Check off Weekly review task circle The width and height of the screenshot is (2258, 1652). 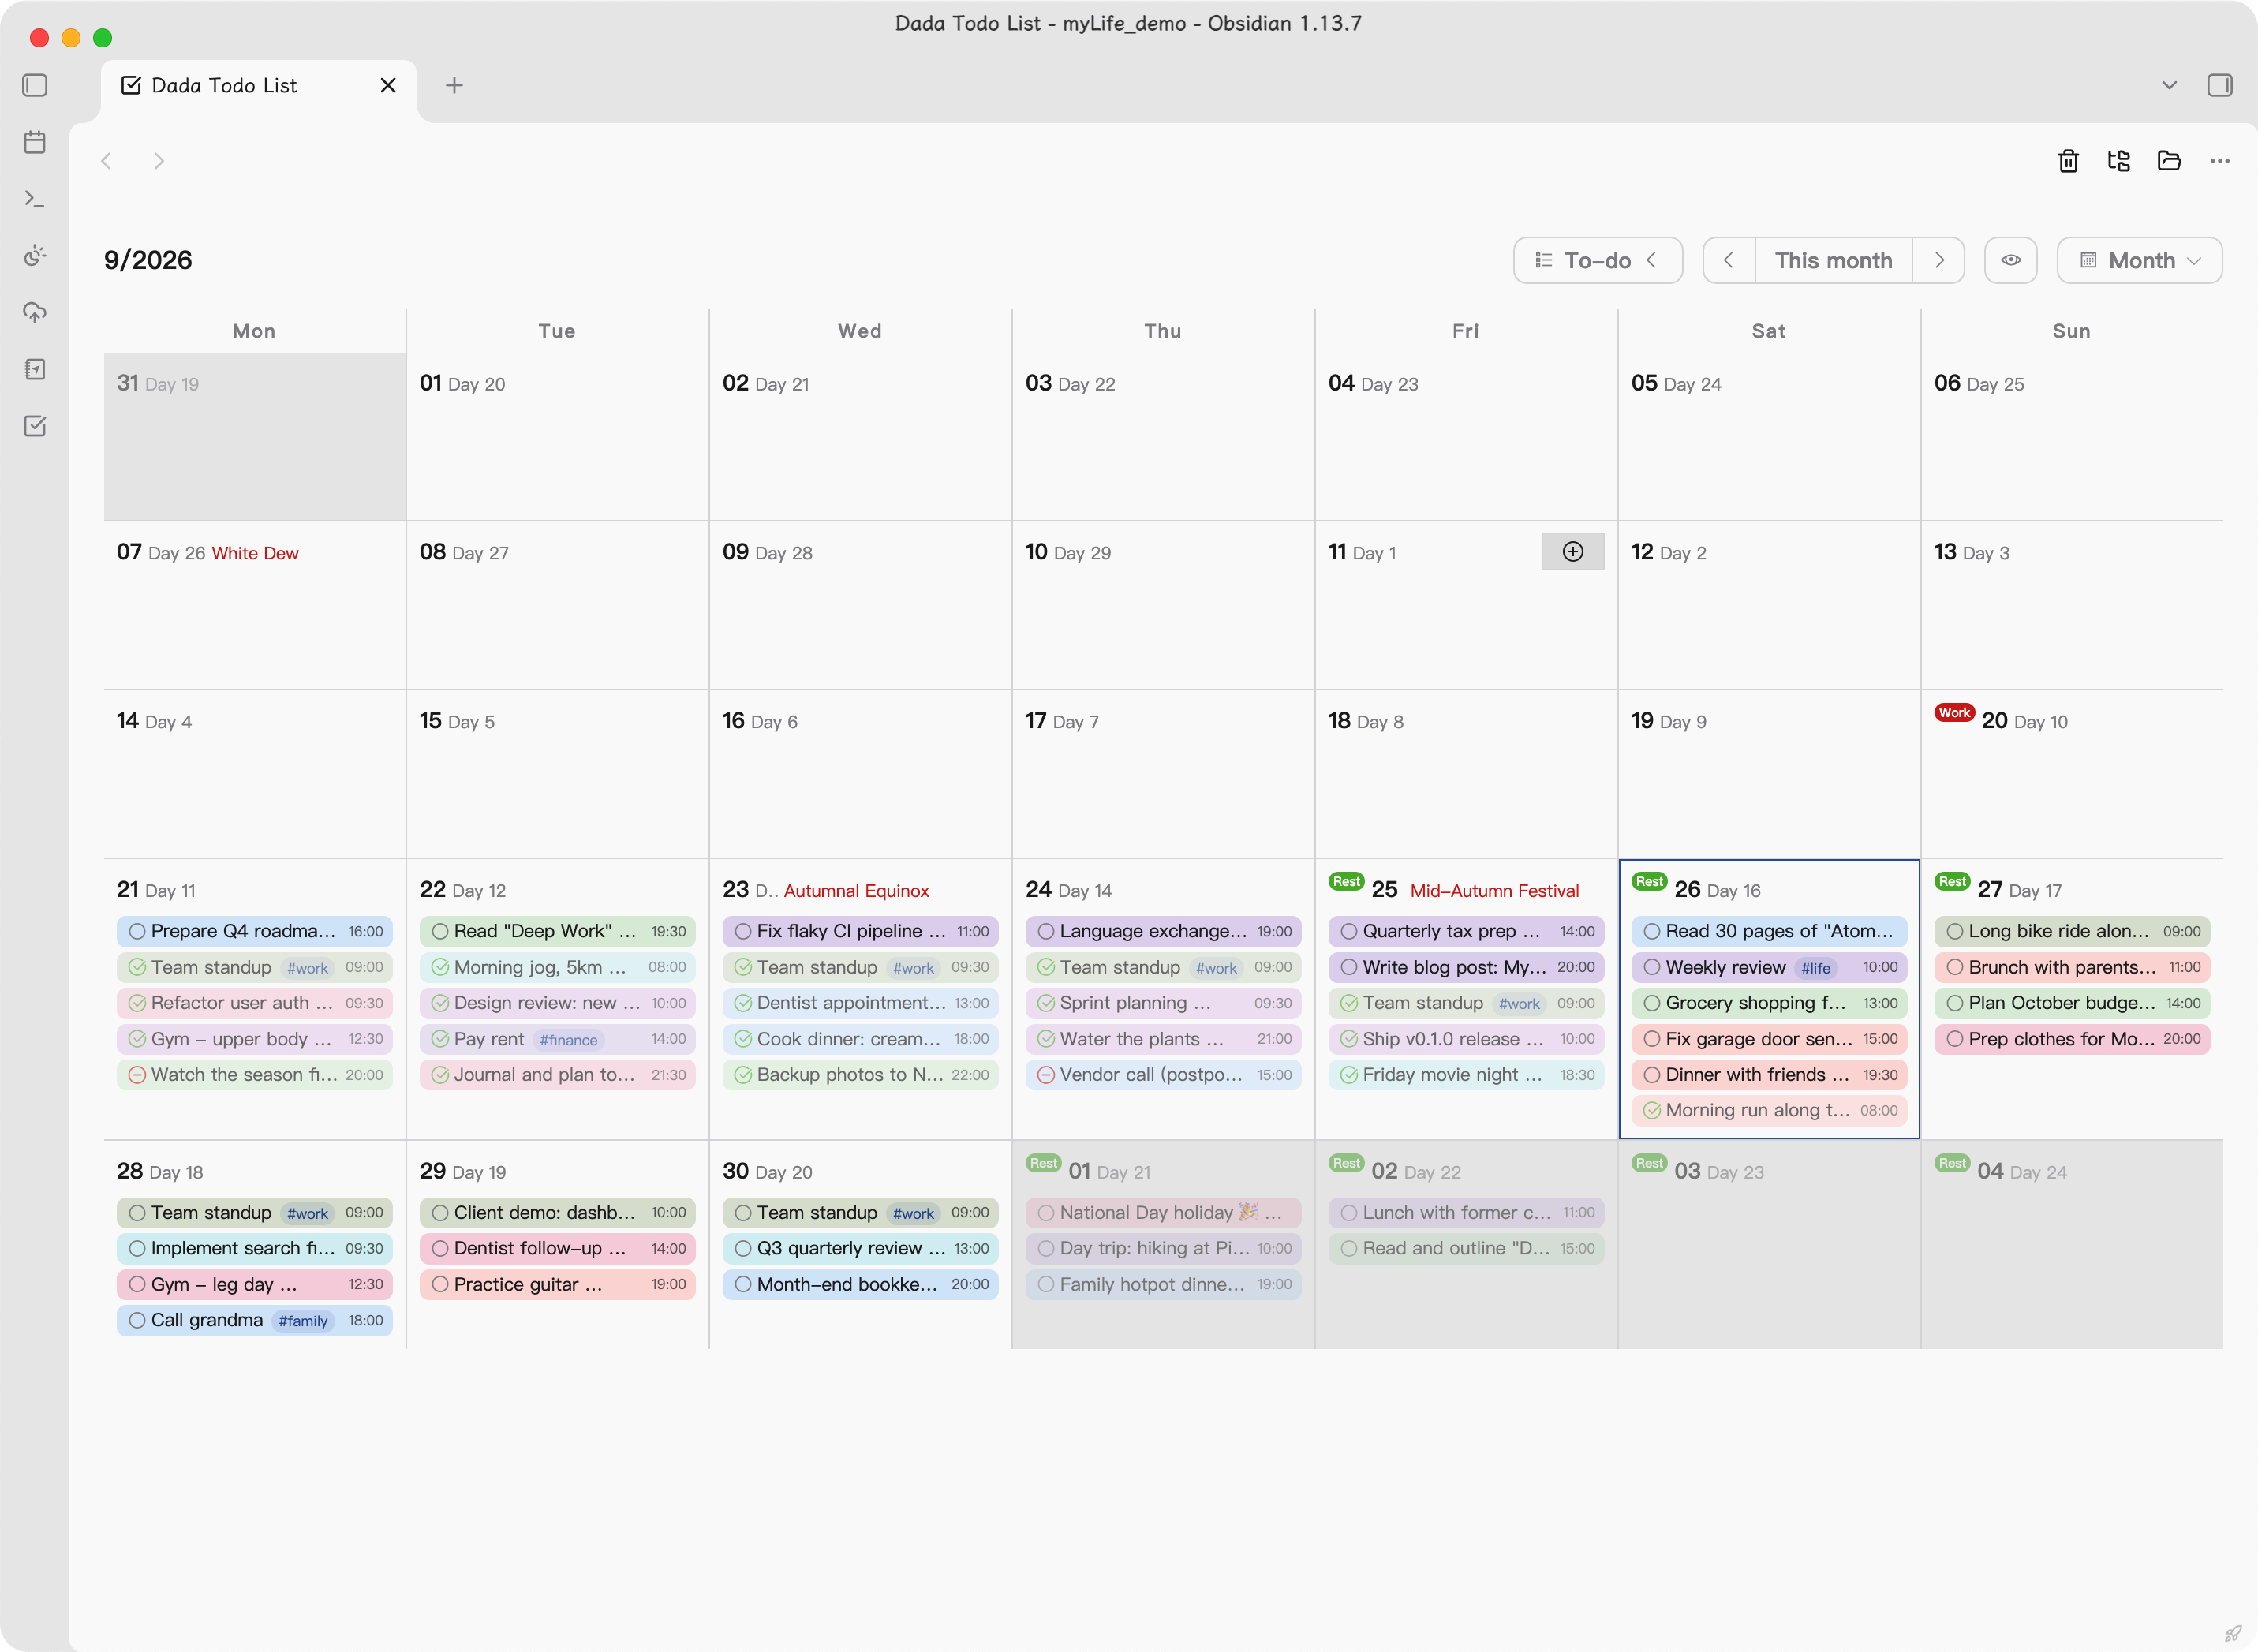[x=1652, y=967]
